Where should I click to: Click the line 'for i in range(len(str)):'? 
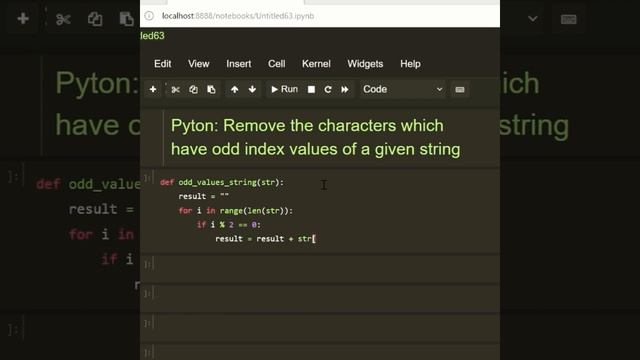(236, 211)
